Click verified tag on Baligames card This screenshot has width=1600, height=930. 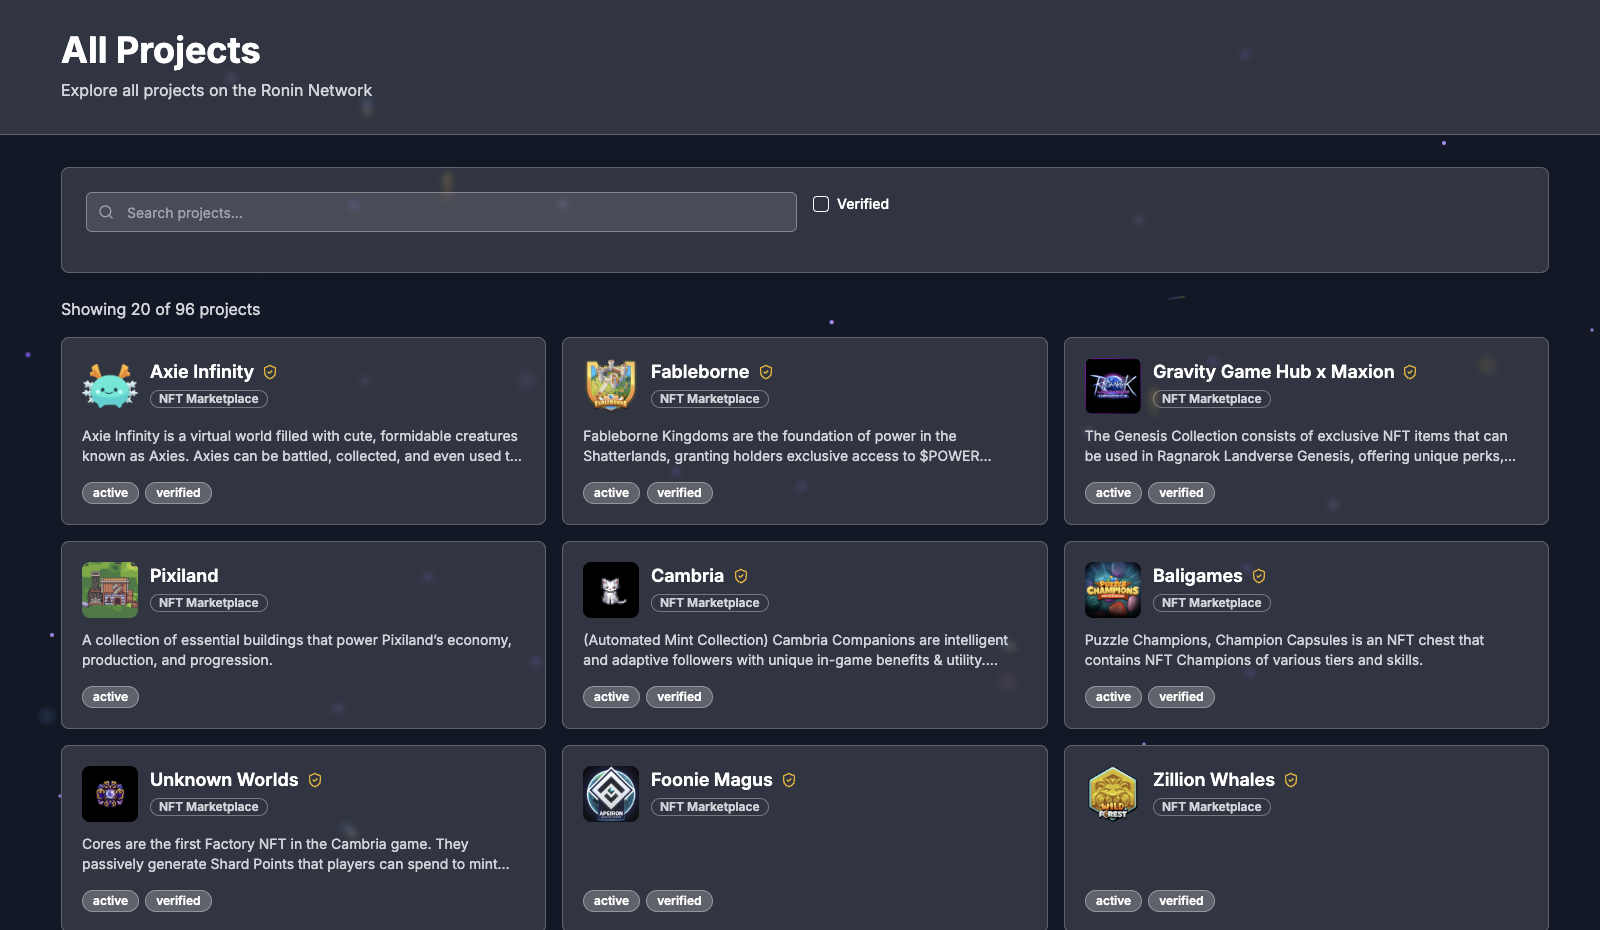point(1181,697)
